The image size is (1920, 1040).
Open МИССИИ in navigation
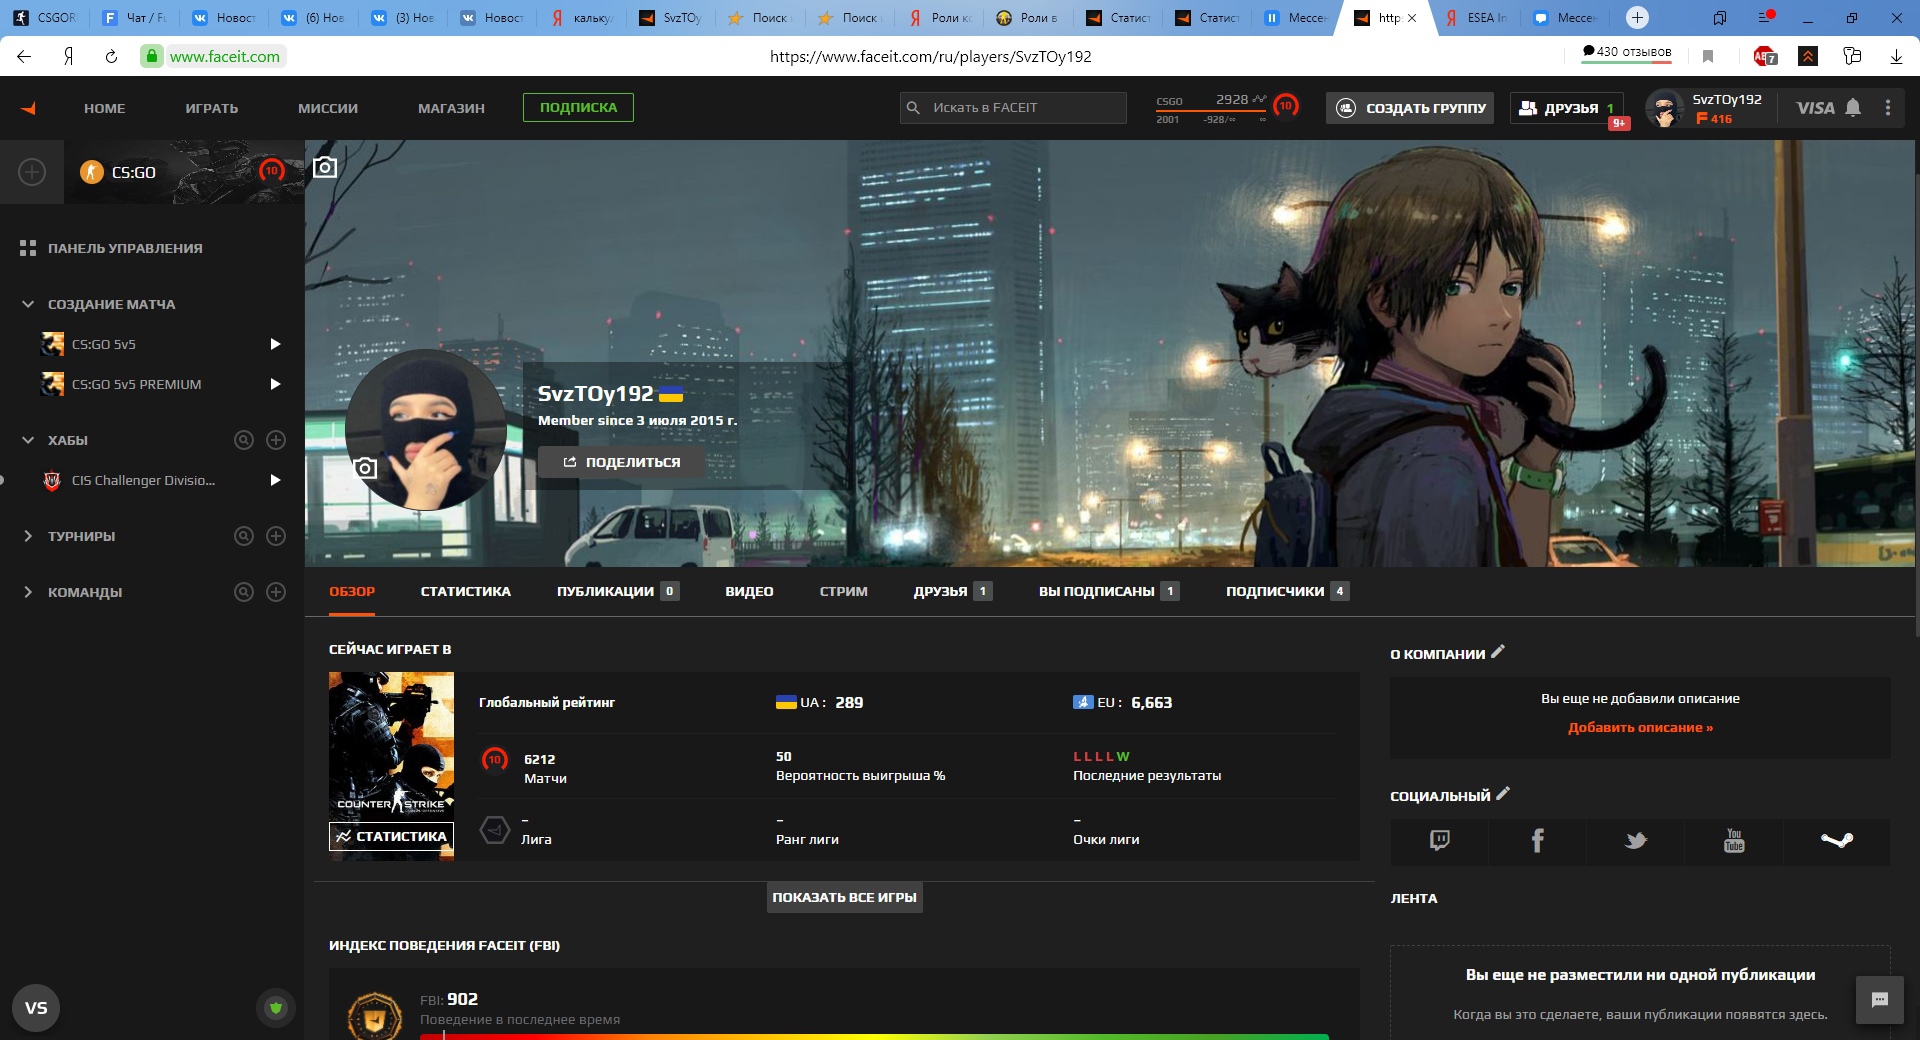[328, 108]
